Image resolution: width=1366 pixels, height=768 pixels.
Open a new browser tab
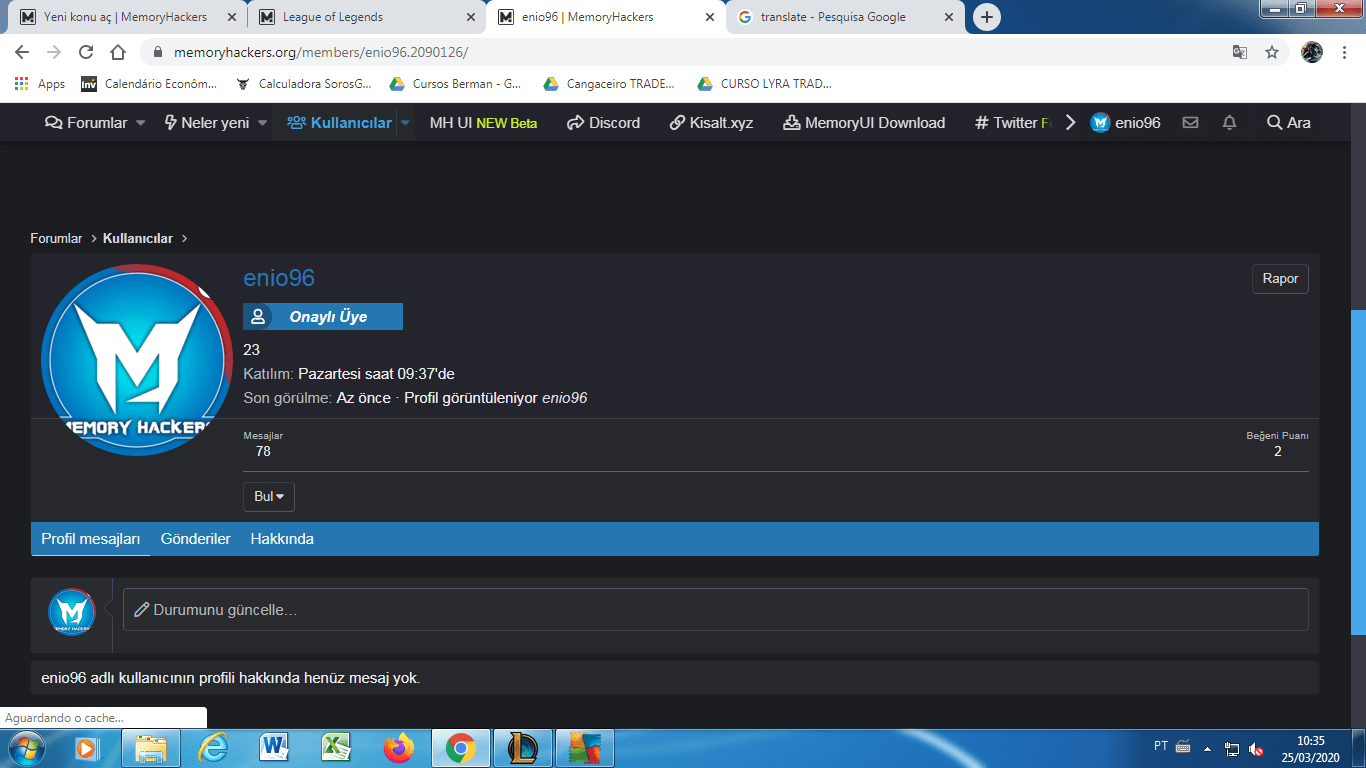point(987,17)
